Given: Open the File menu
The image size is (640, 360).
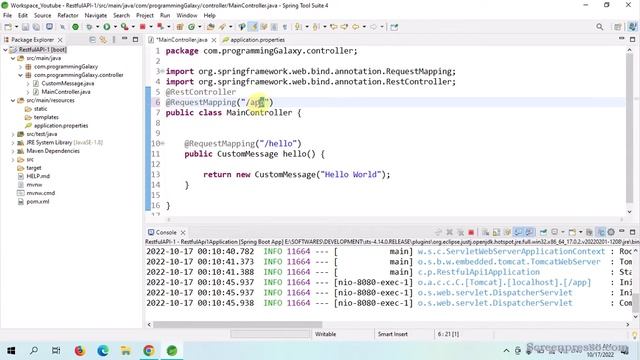Looking at the screenshot, I should coord(7,16).
